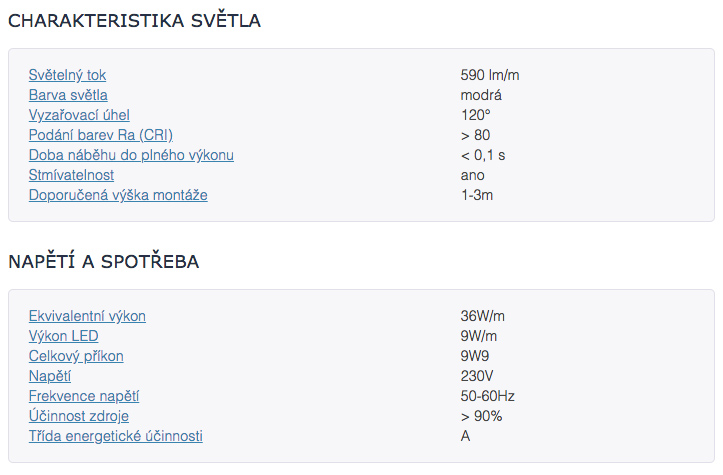Screen dimensions: 723x475
Task: Open the Výkon LED link
Action: click(x=64, y=336)
